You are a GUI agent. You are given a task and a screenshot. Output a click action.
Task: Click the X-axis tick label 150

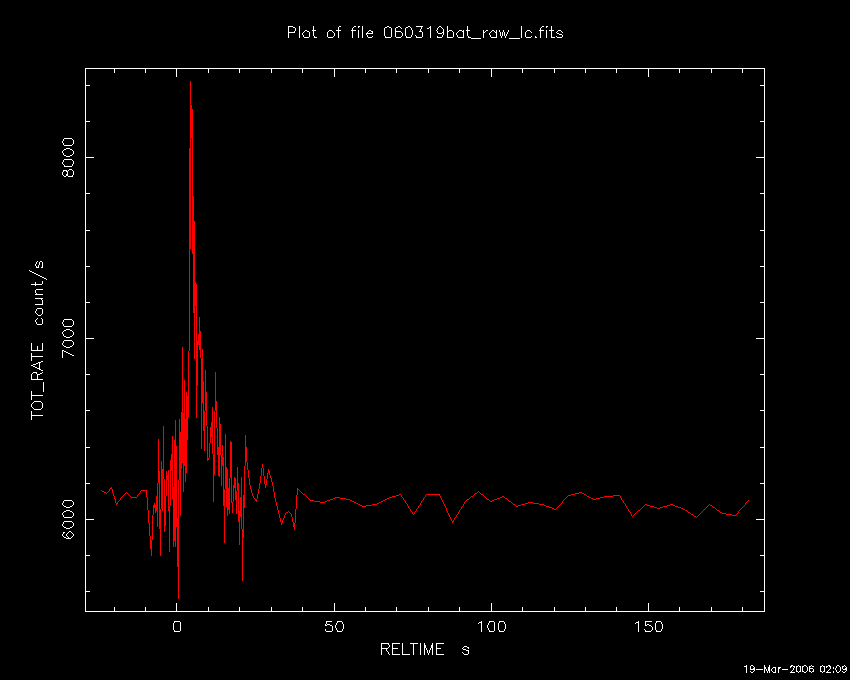click(x=648, y=627)
